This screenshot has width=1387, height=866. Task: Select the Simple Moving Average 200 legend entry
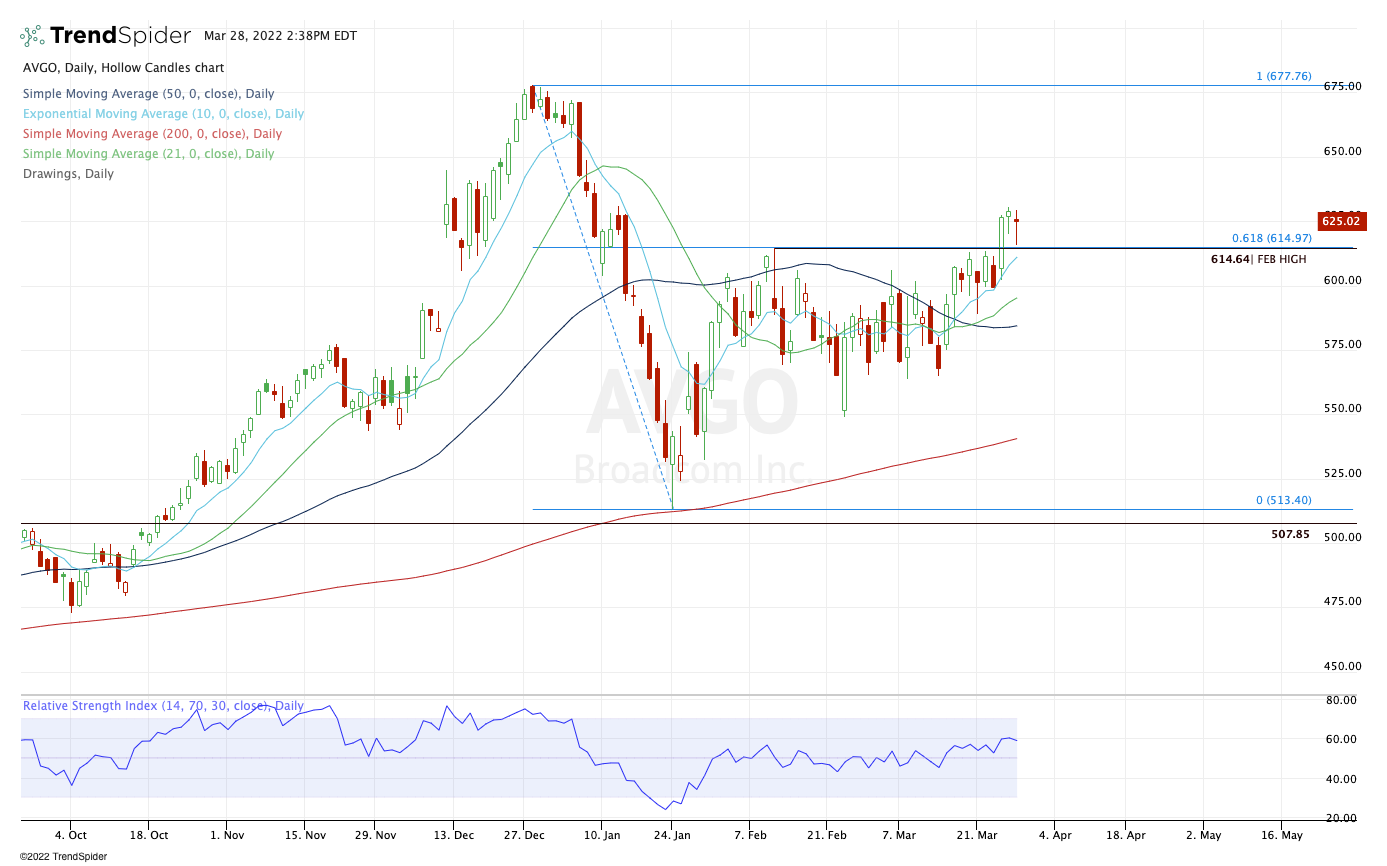click(152, 134)
